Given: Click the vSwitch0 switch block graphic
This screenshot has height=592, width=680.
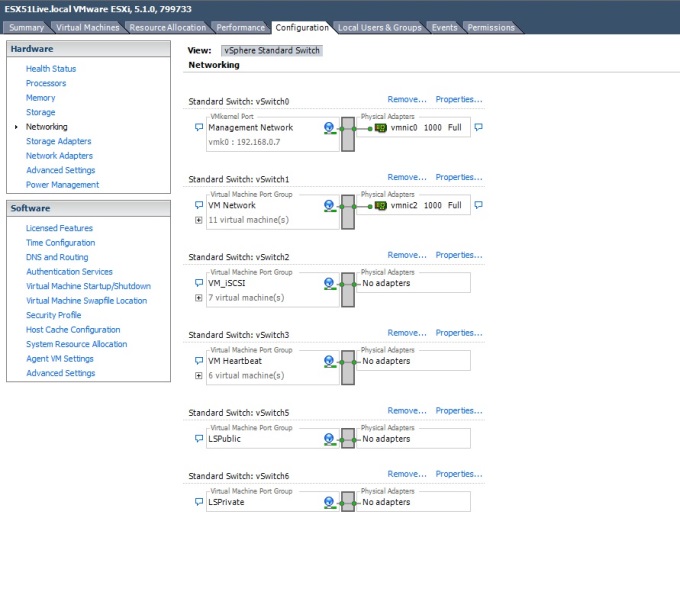Looking at the screenshot, I should click(x=348, y=134).
